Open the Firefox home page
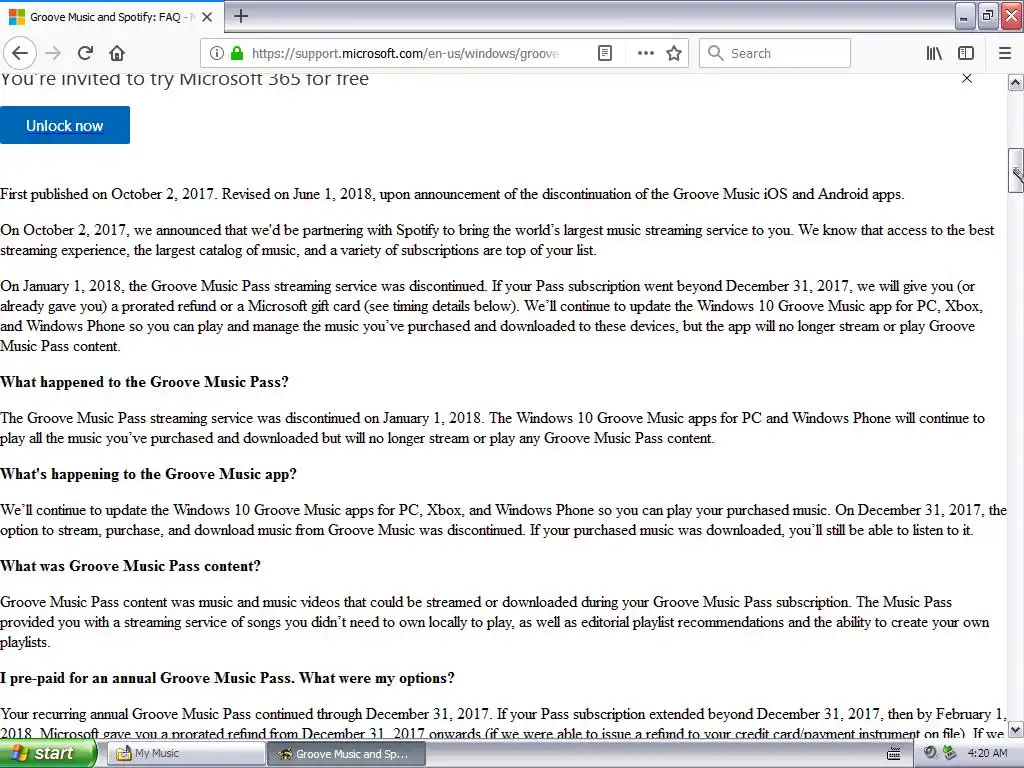Screen dimensions: 1024x768 (x=117, y=53)
